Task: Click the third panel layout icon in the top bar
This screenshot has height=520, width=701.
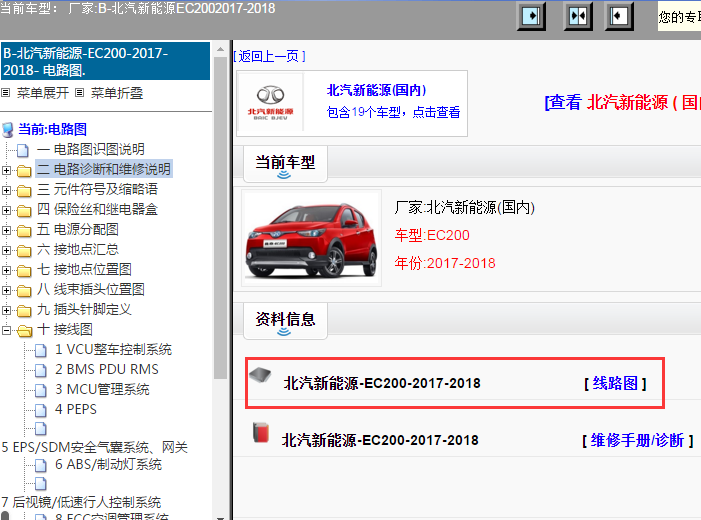Action: (x=619, y=17)
